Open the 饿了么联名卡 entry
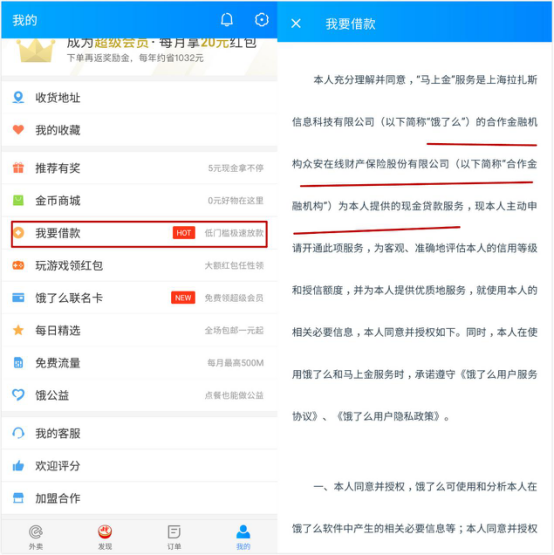 [x=139, y=298]
